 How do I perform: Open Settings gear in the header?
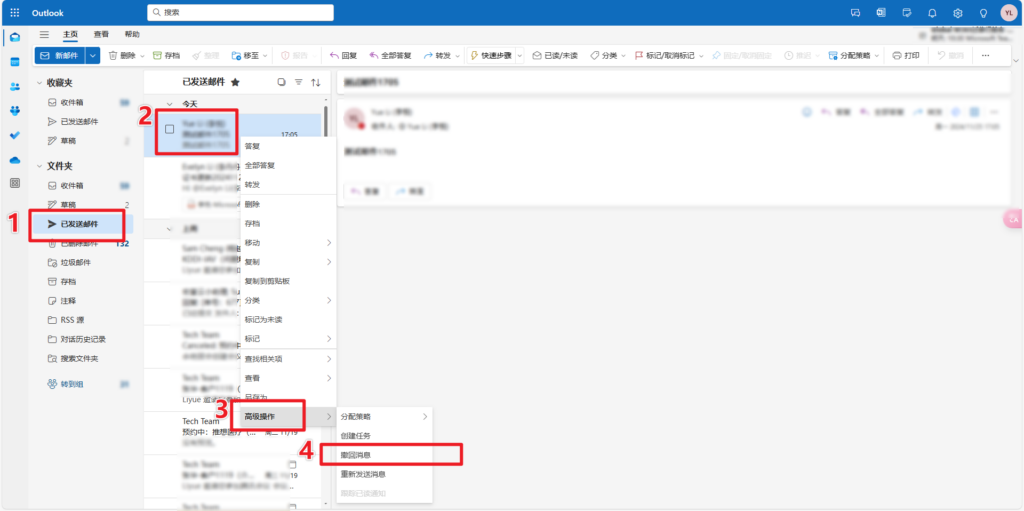(x=957, y=13)
